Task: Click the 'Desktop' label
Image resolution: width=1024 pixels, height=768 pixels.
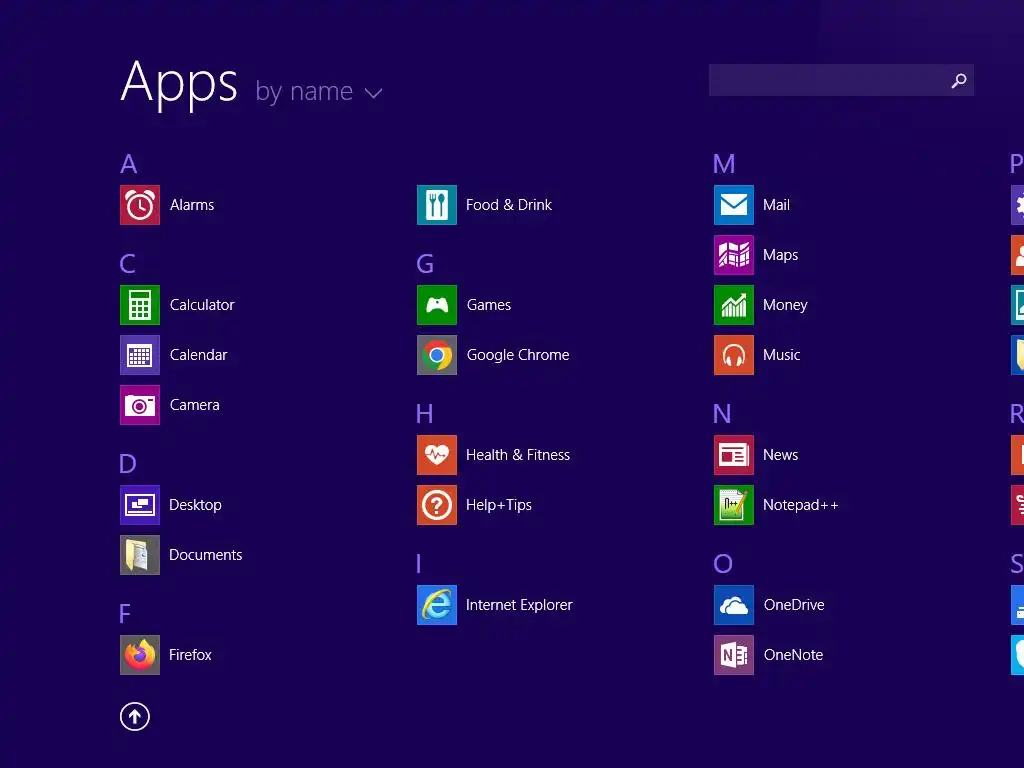Action: (195, 505)
